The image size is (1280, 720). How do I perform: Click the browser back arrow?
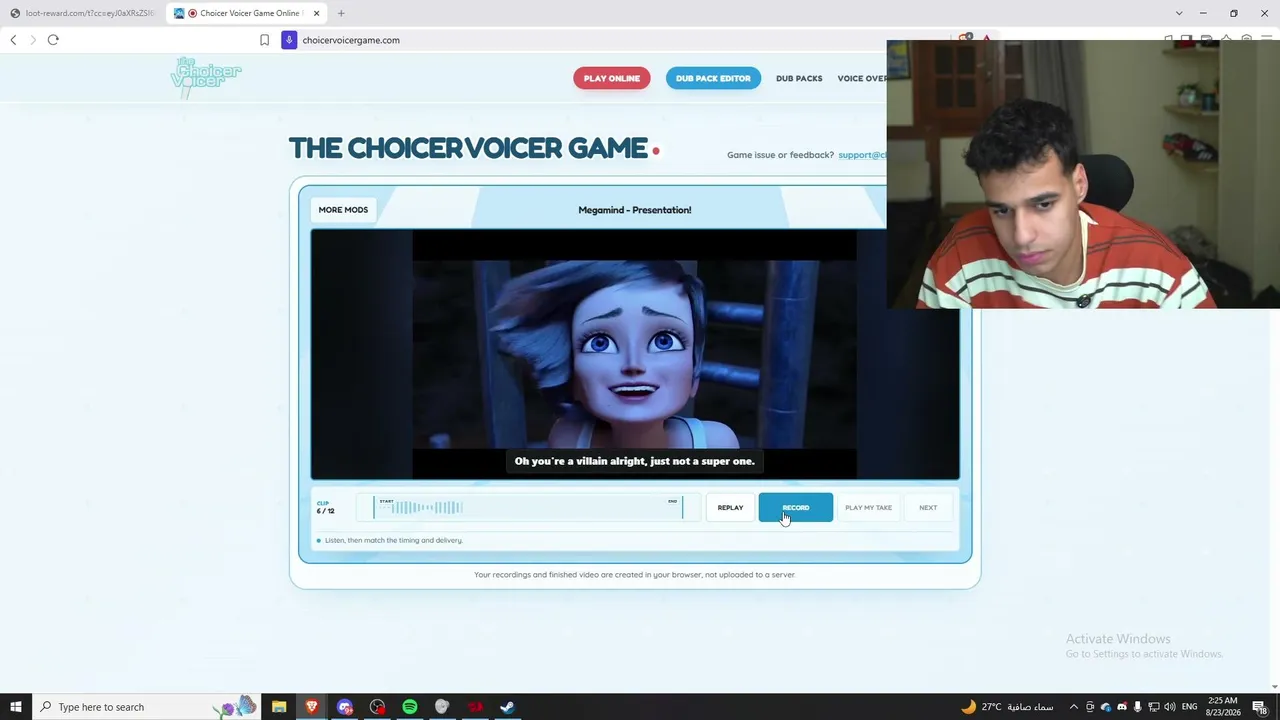pyautogui.click(x=13, y=40)
